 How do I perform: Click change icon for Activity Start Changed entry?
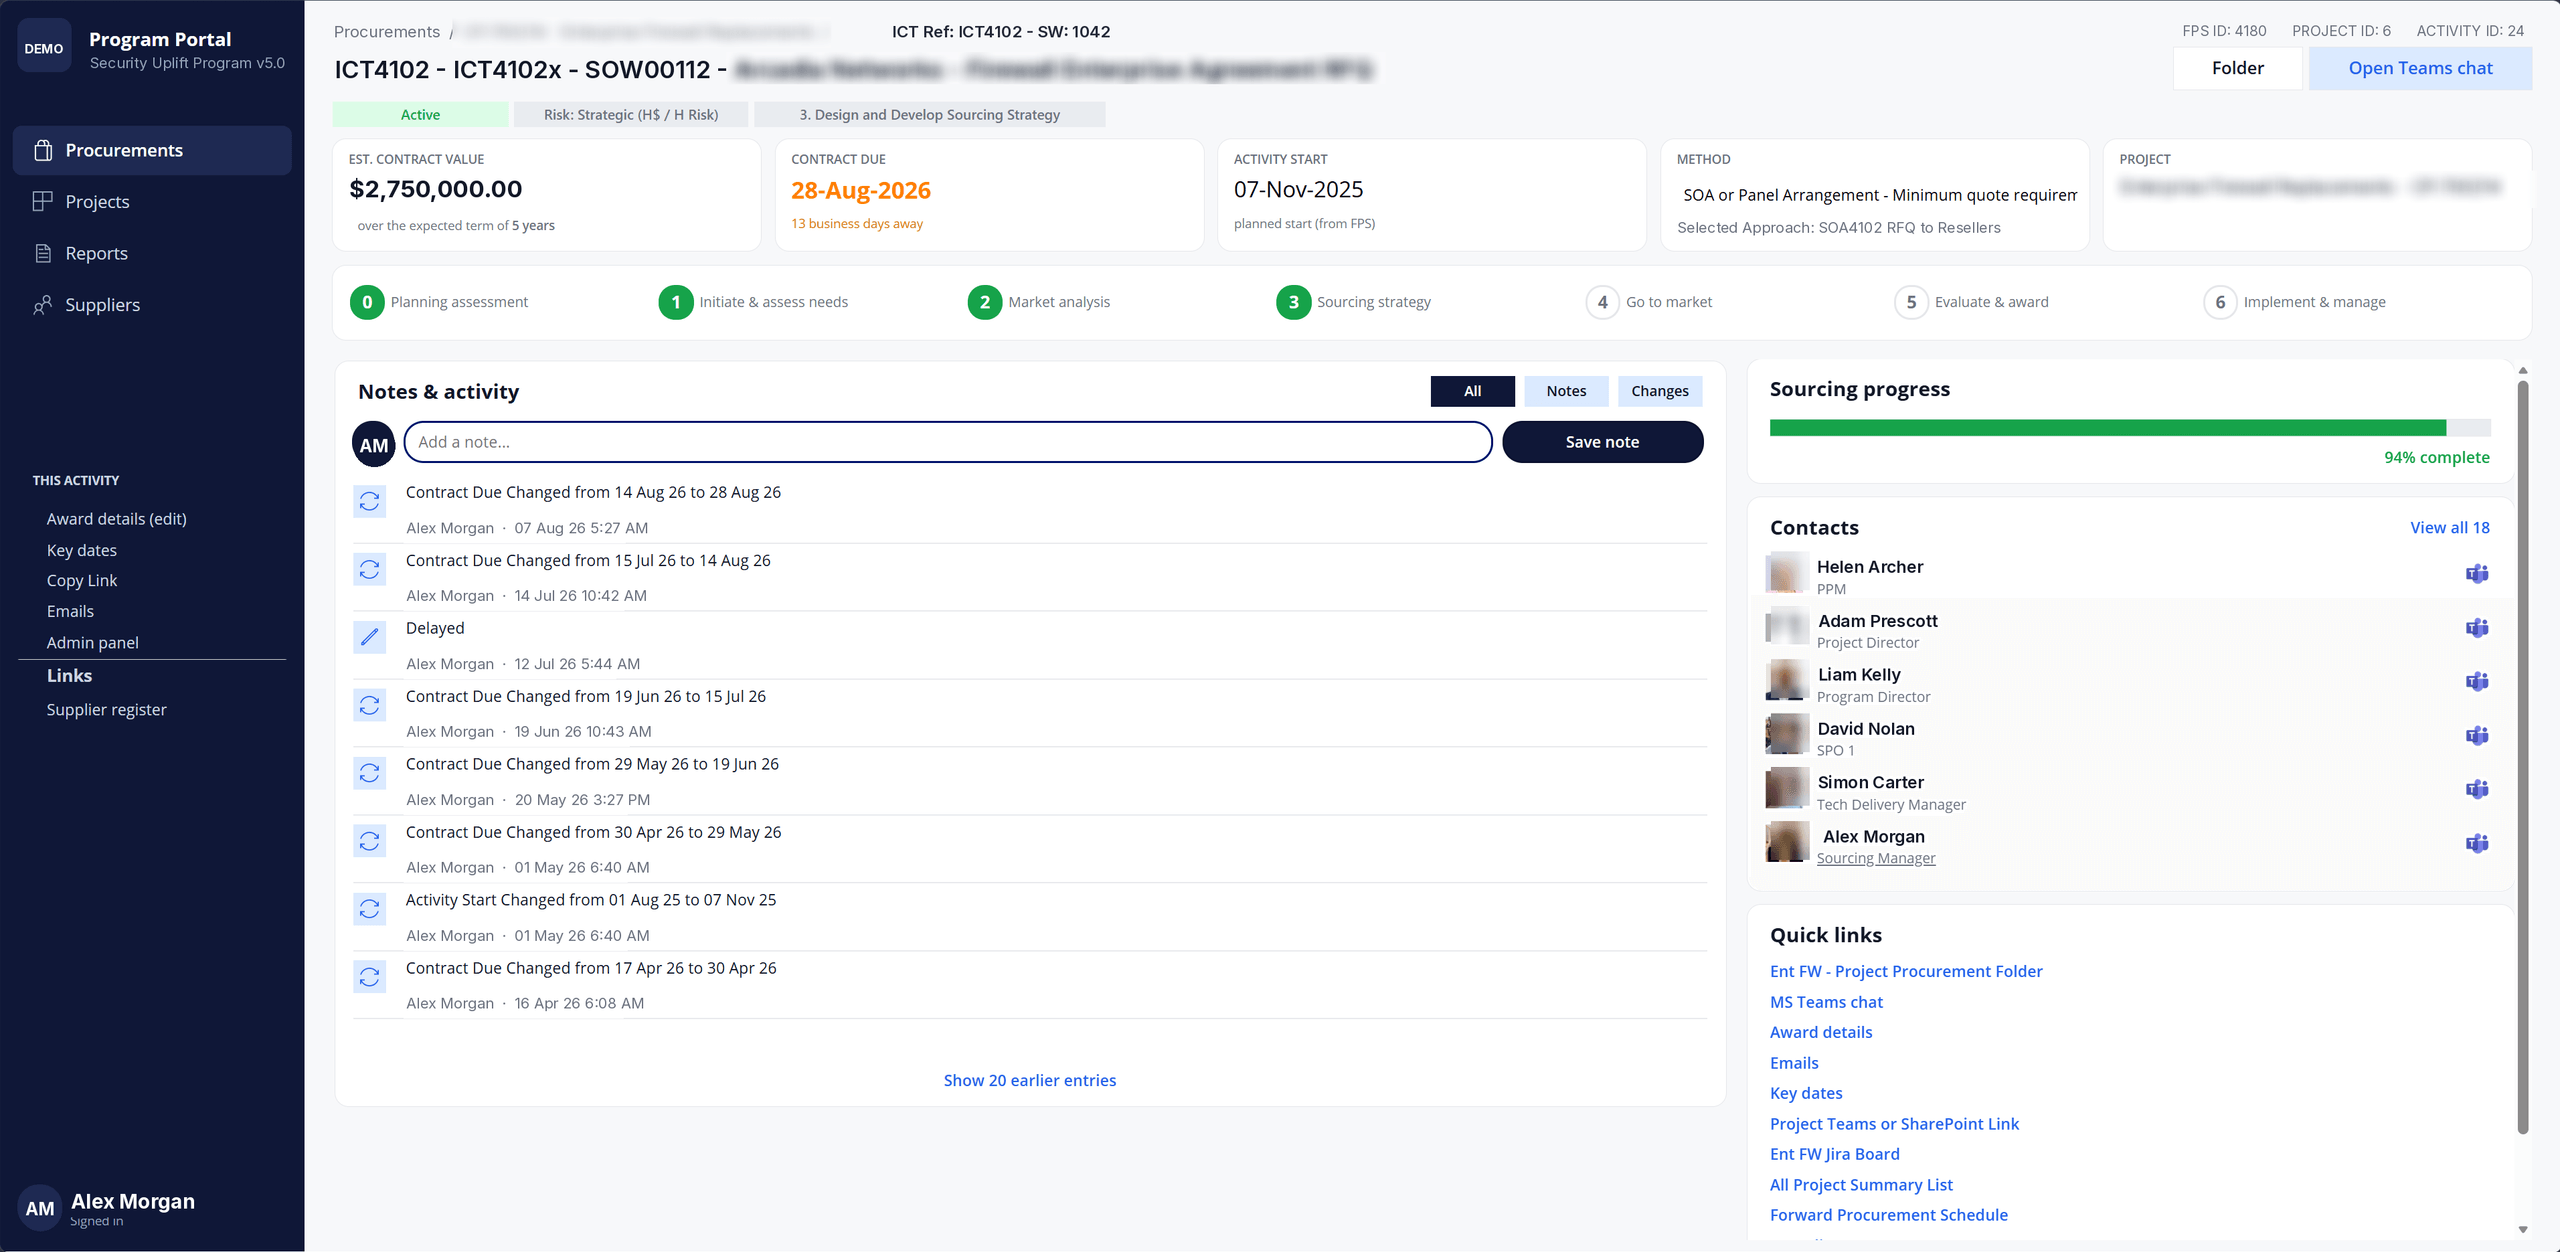point(370,909)
